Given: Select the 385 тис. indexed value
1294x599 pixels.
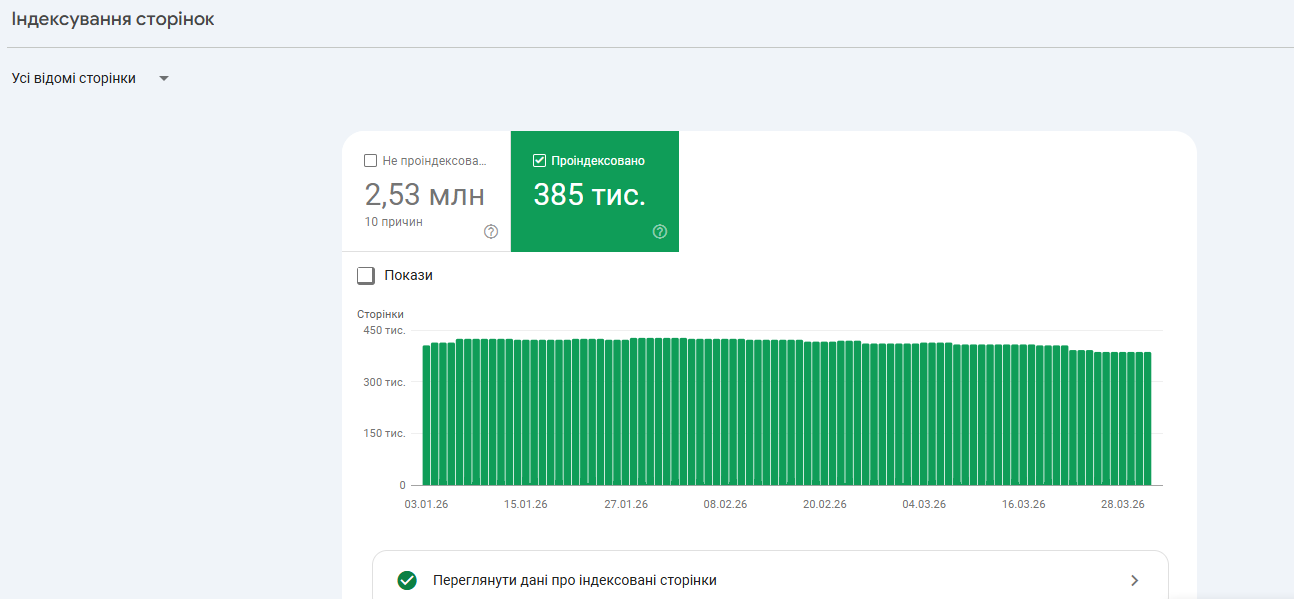Looking at the screenshot, I should point(589,194).
